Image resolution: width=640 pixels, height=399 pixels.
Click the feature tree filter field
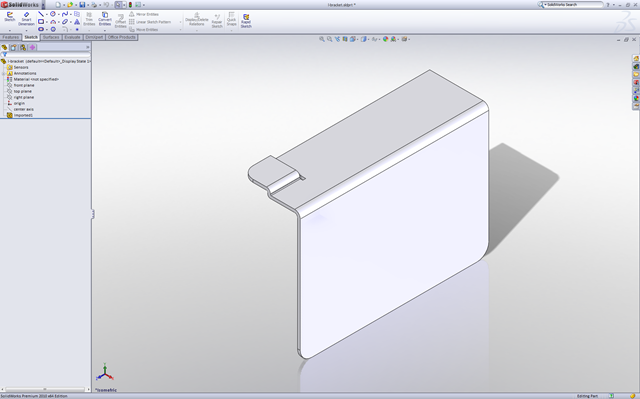click(46, 54)
